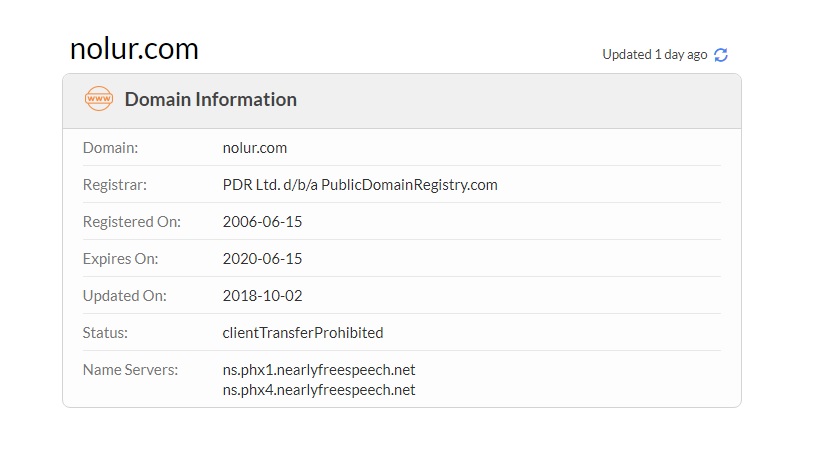Image resolution: width=819 pixels, height=460 pixels.
Task: Click the Updated On: label
Action: (x=124, y=296)
